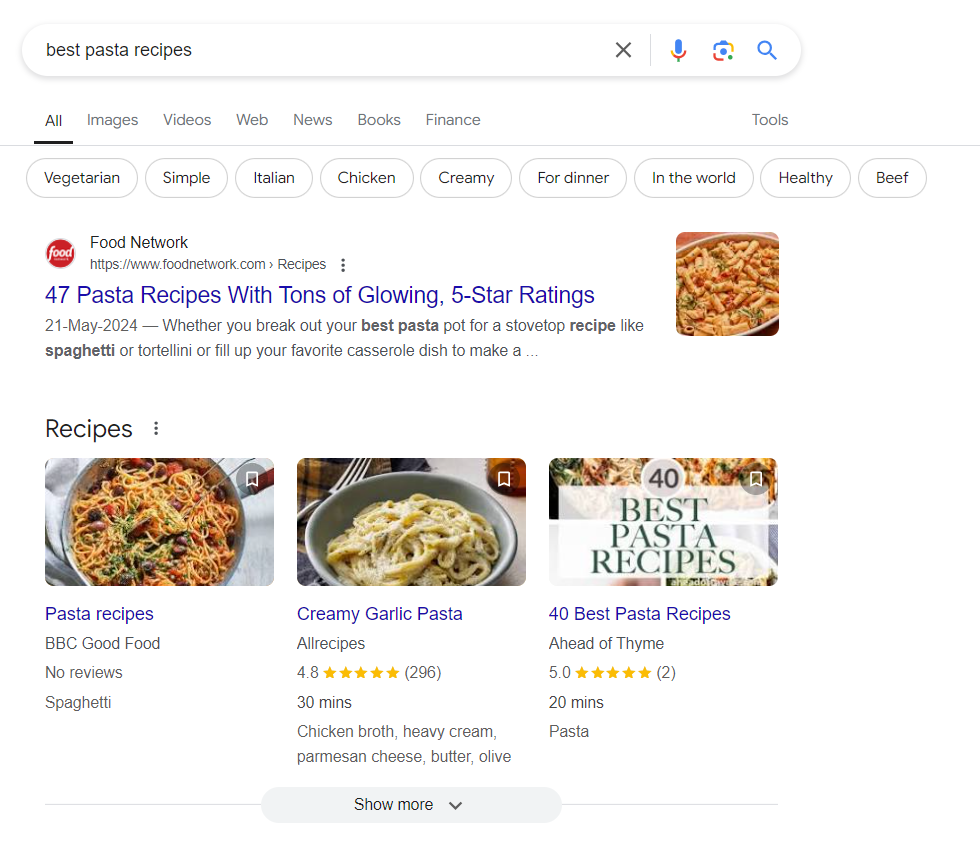Open more options dots for Food Network result
This screenshot has height=853, width=980.
[342, 265]
